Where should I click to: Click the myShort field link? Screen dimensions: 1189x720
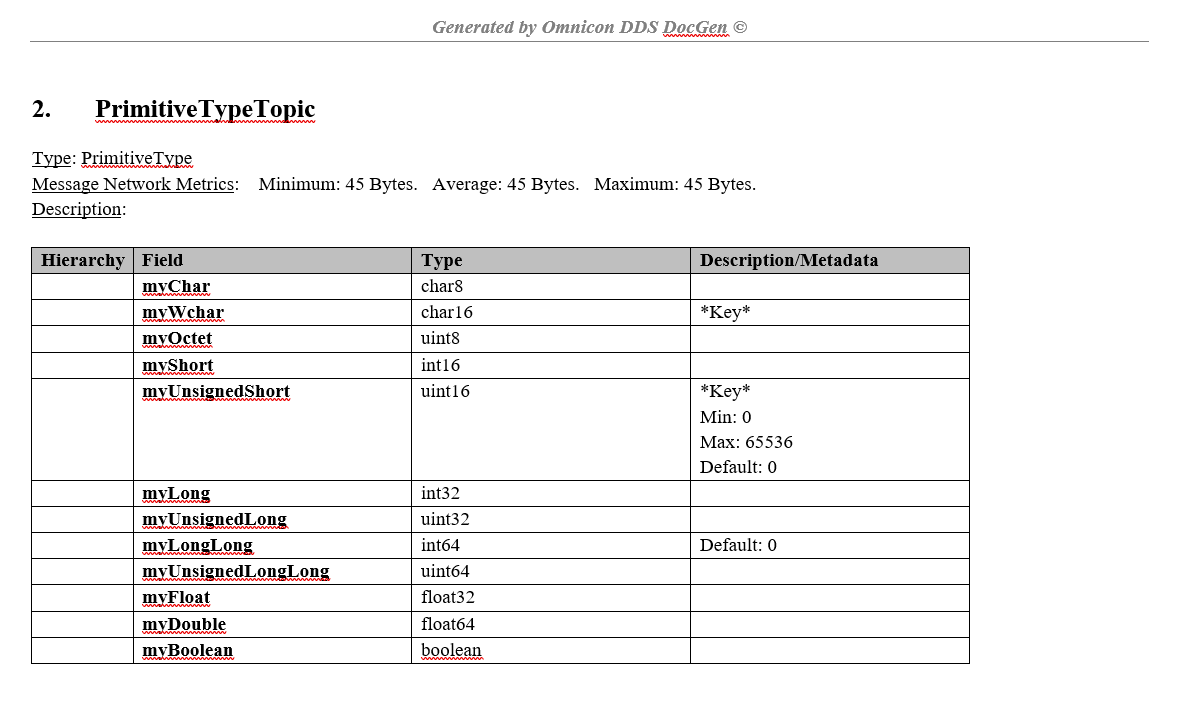(x=177, y=365)
